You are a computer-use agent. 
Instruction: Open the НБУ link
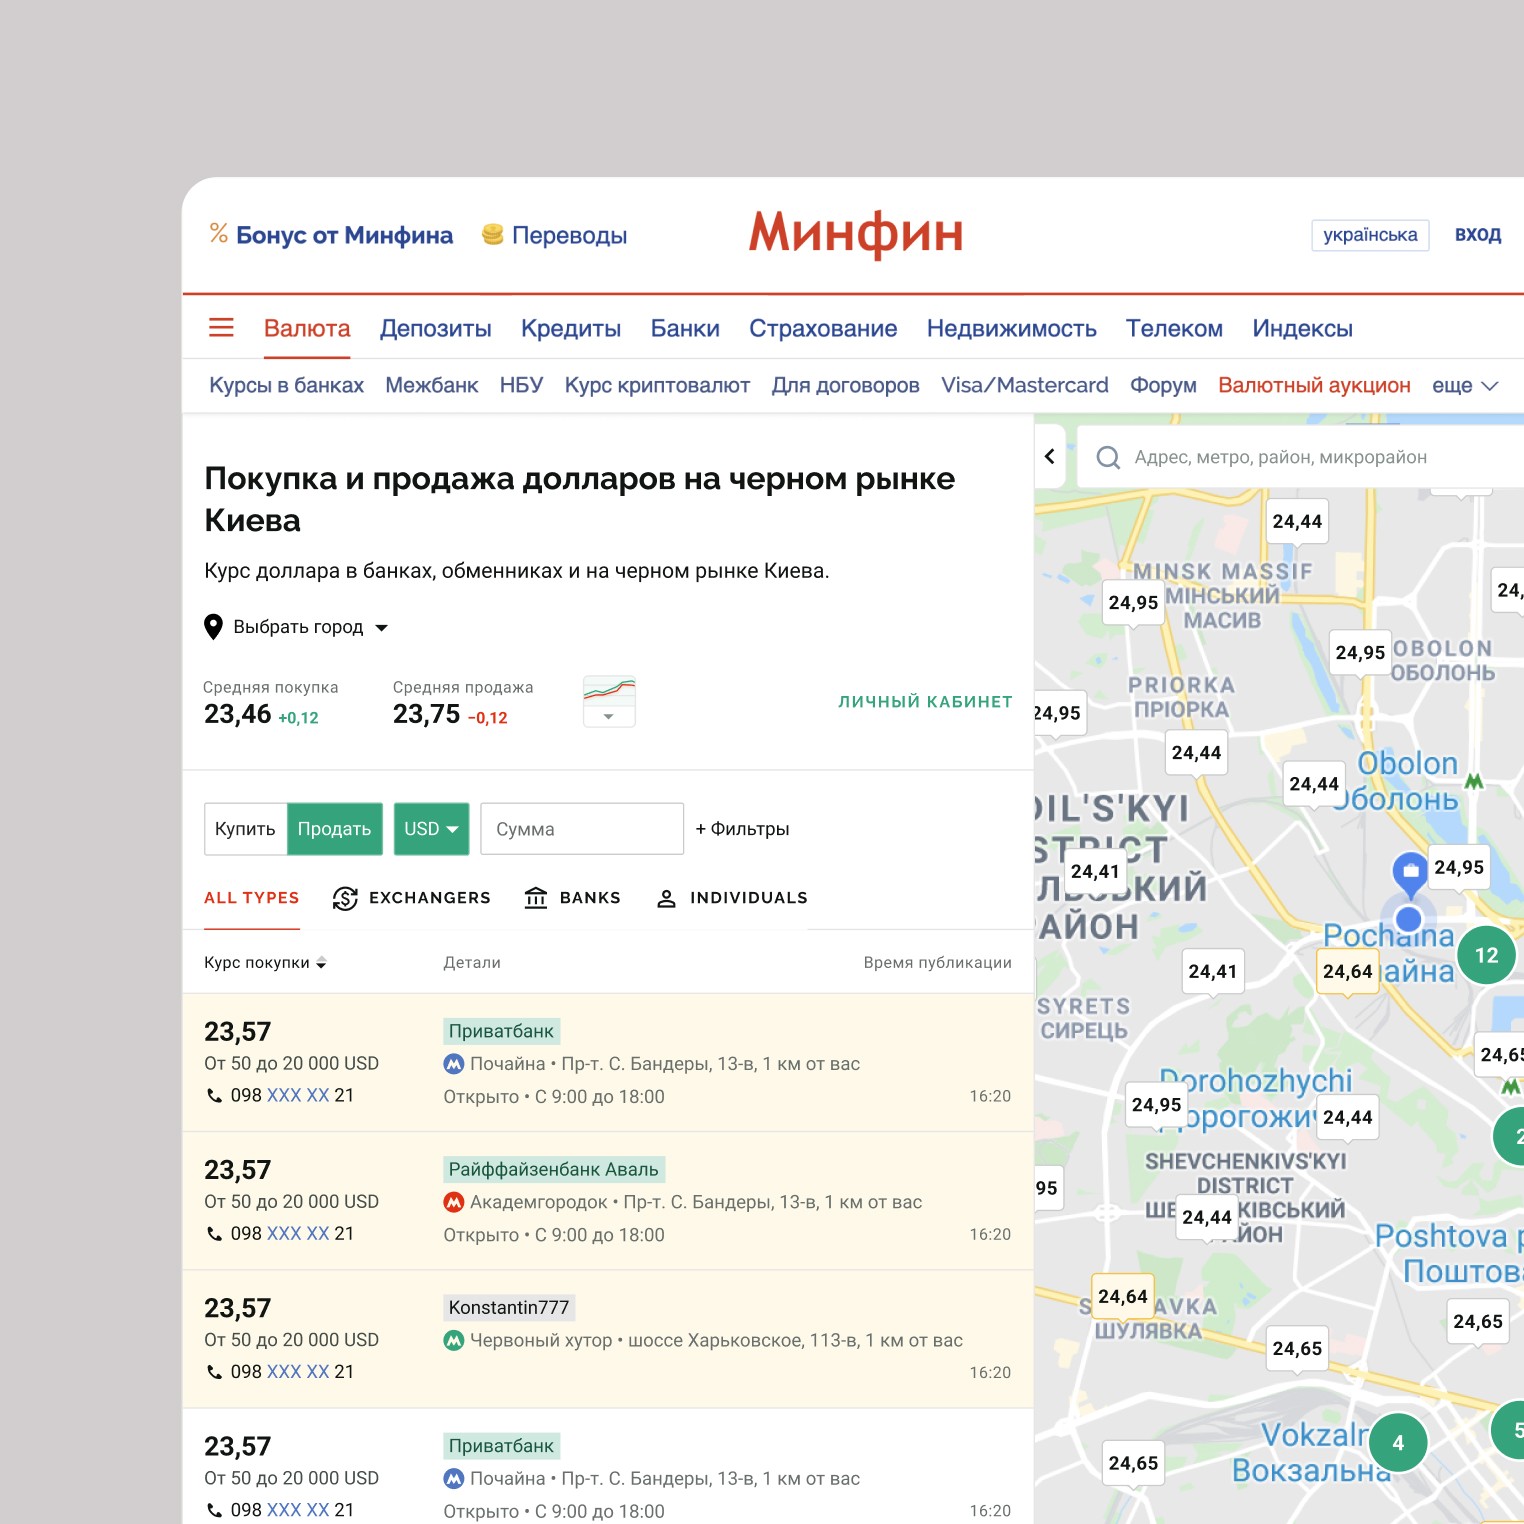[521, 386]
